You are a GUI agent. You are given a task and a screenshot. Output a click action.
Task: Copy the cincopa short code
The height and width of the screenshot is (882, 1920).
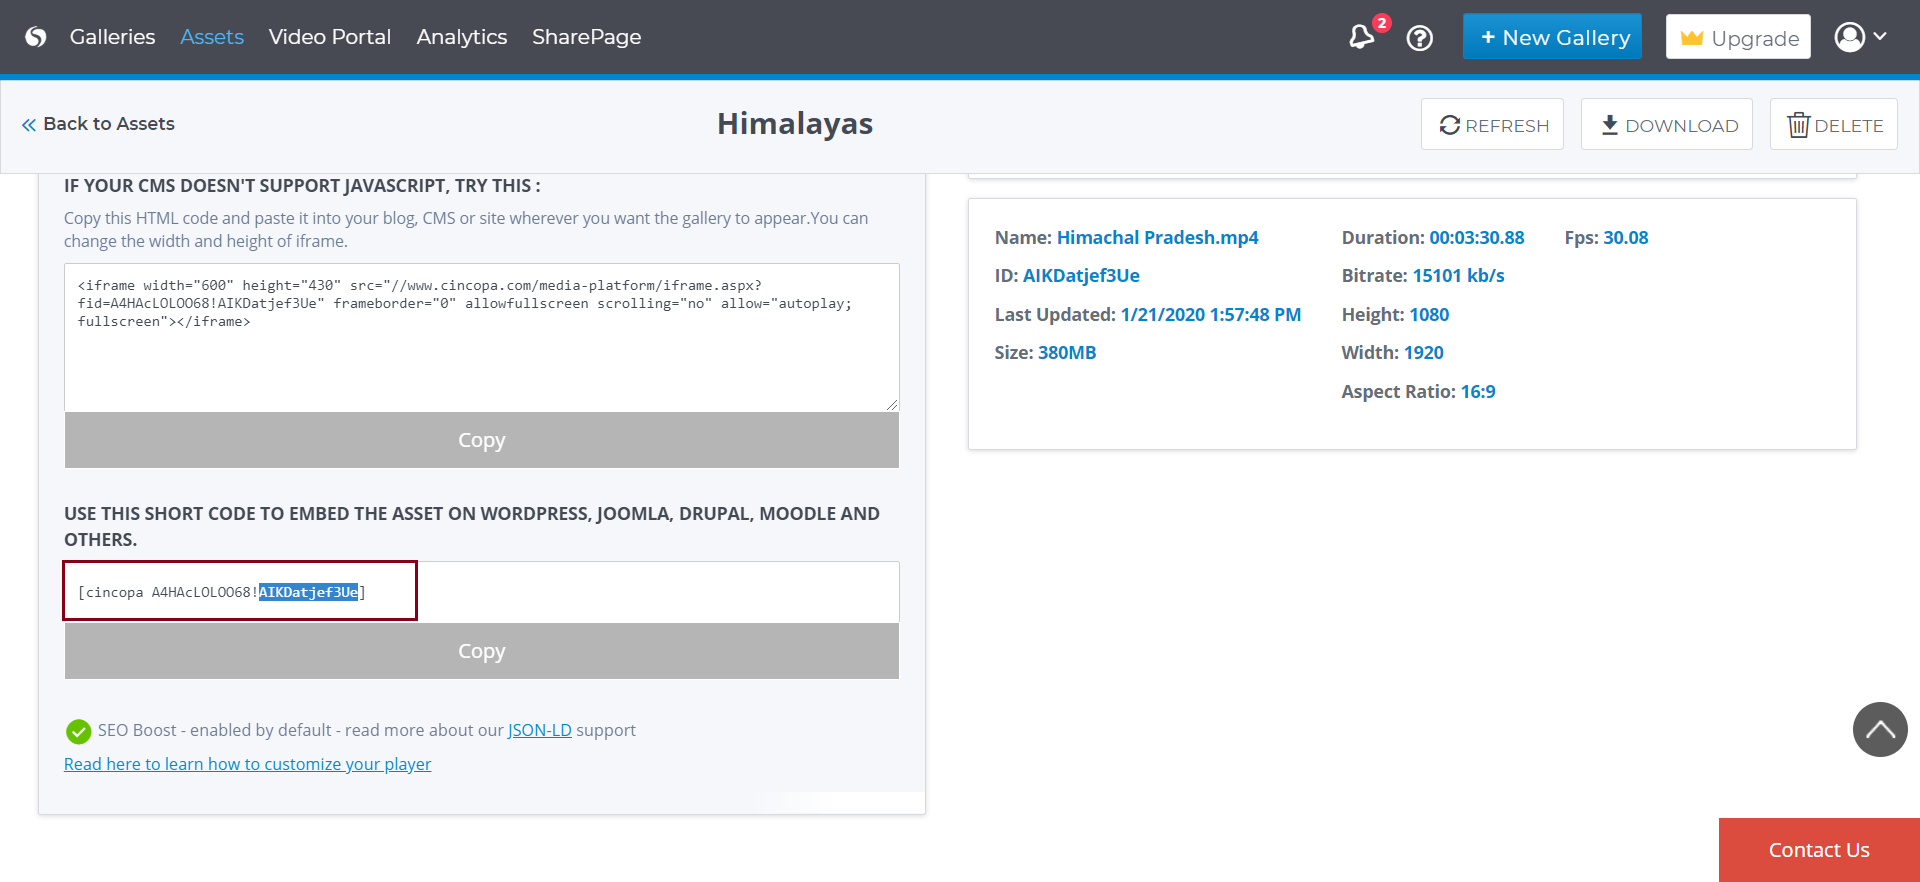pos(481,651)
